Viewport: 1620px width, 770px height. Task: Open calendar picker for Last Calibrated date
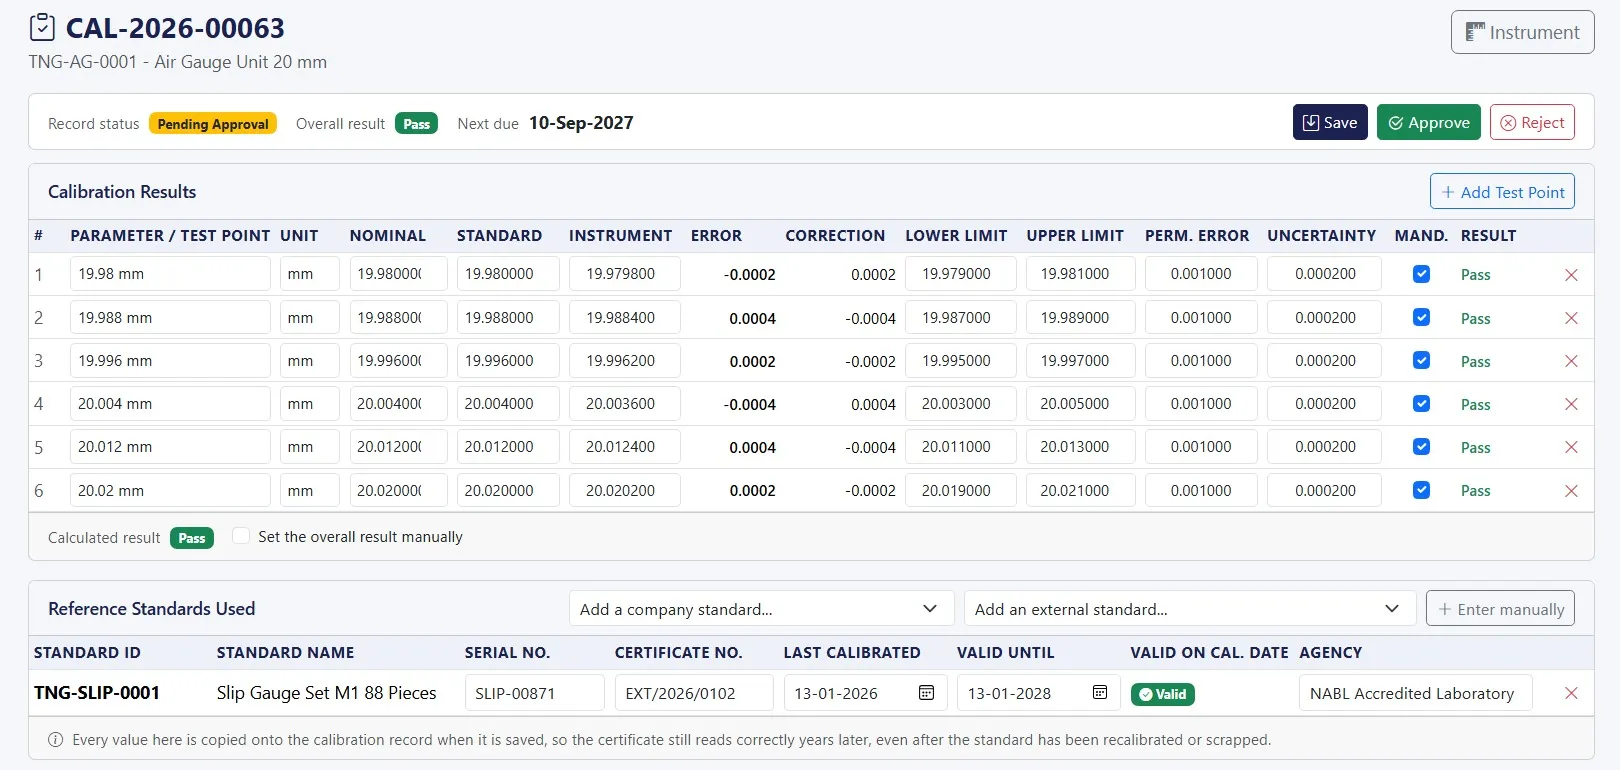tap(926, 693)
